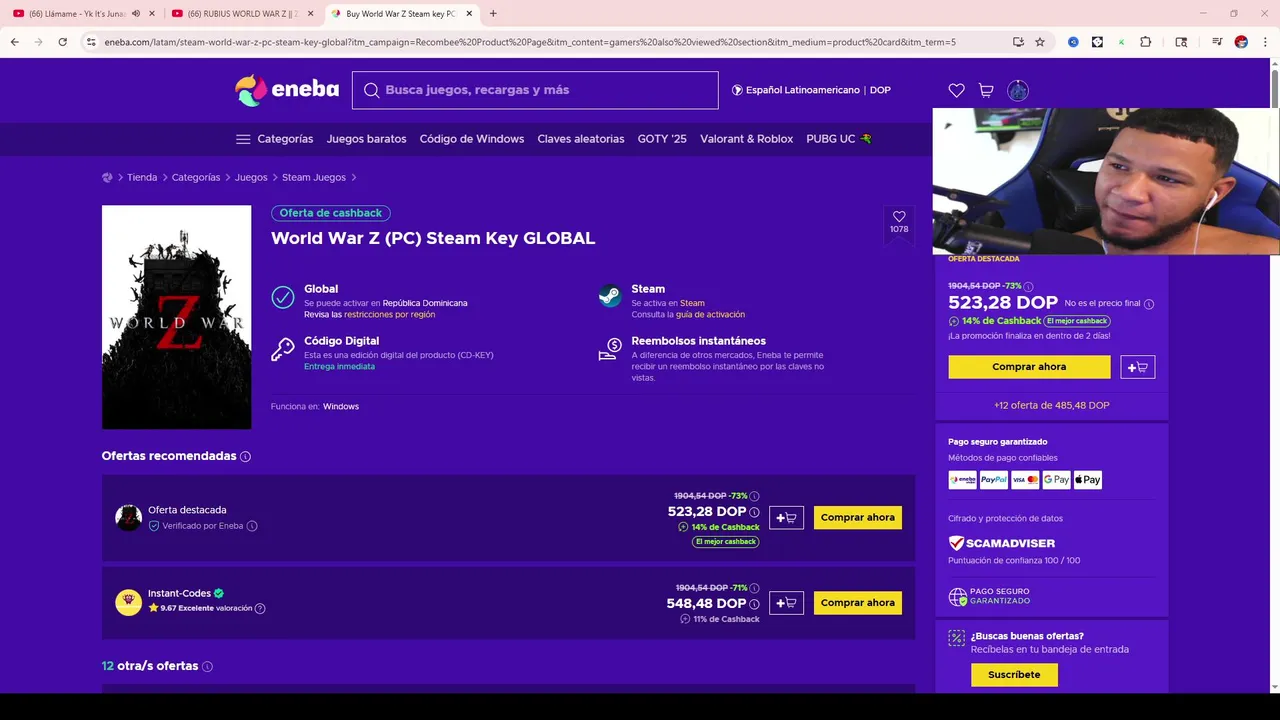Open Valorant & Roblox menu item

click(x=746, y=139)
